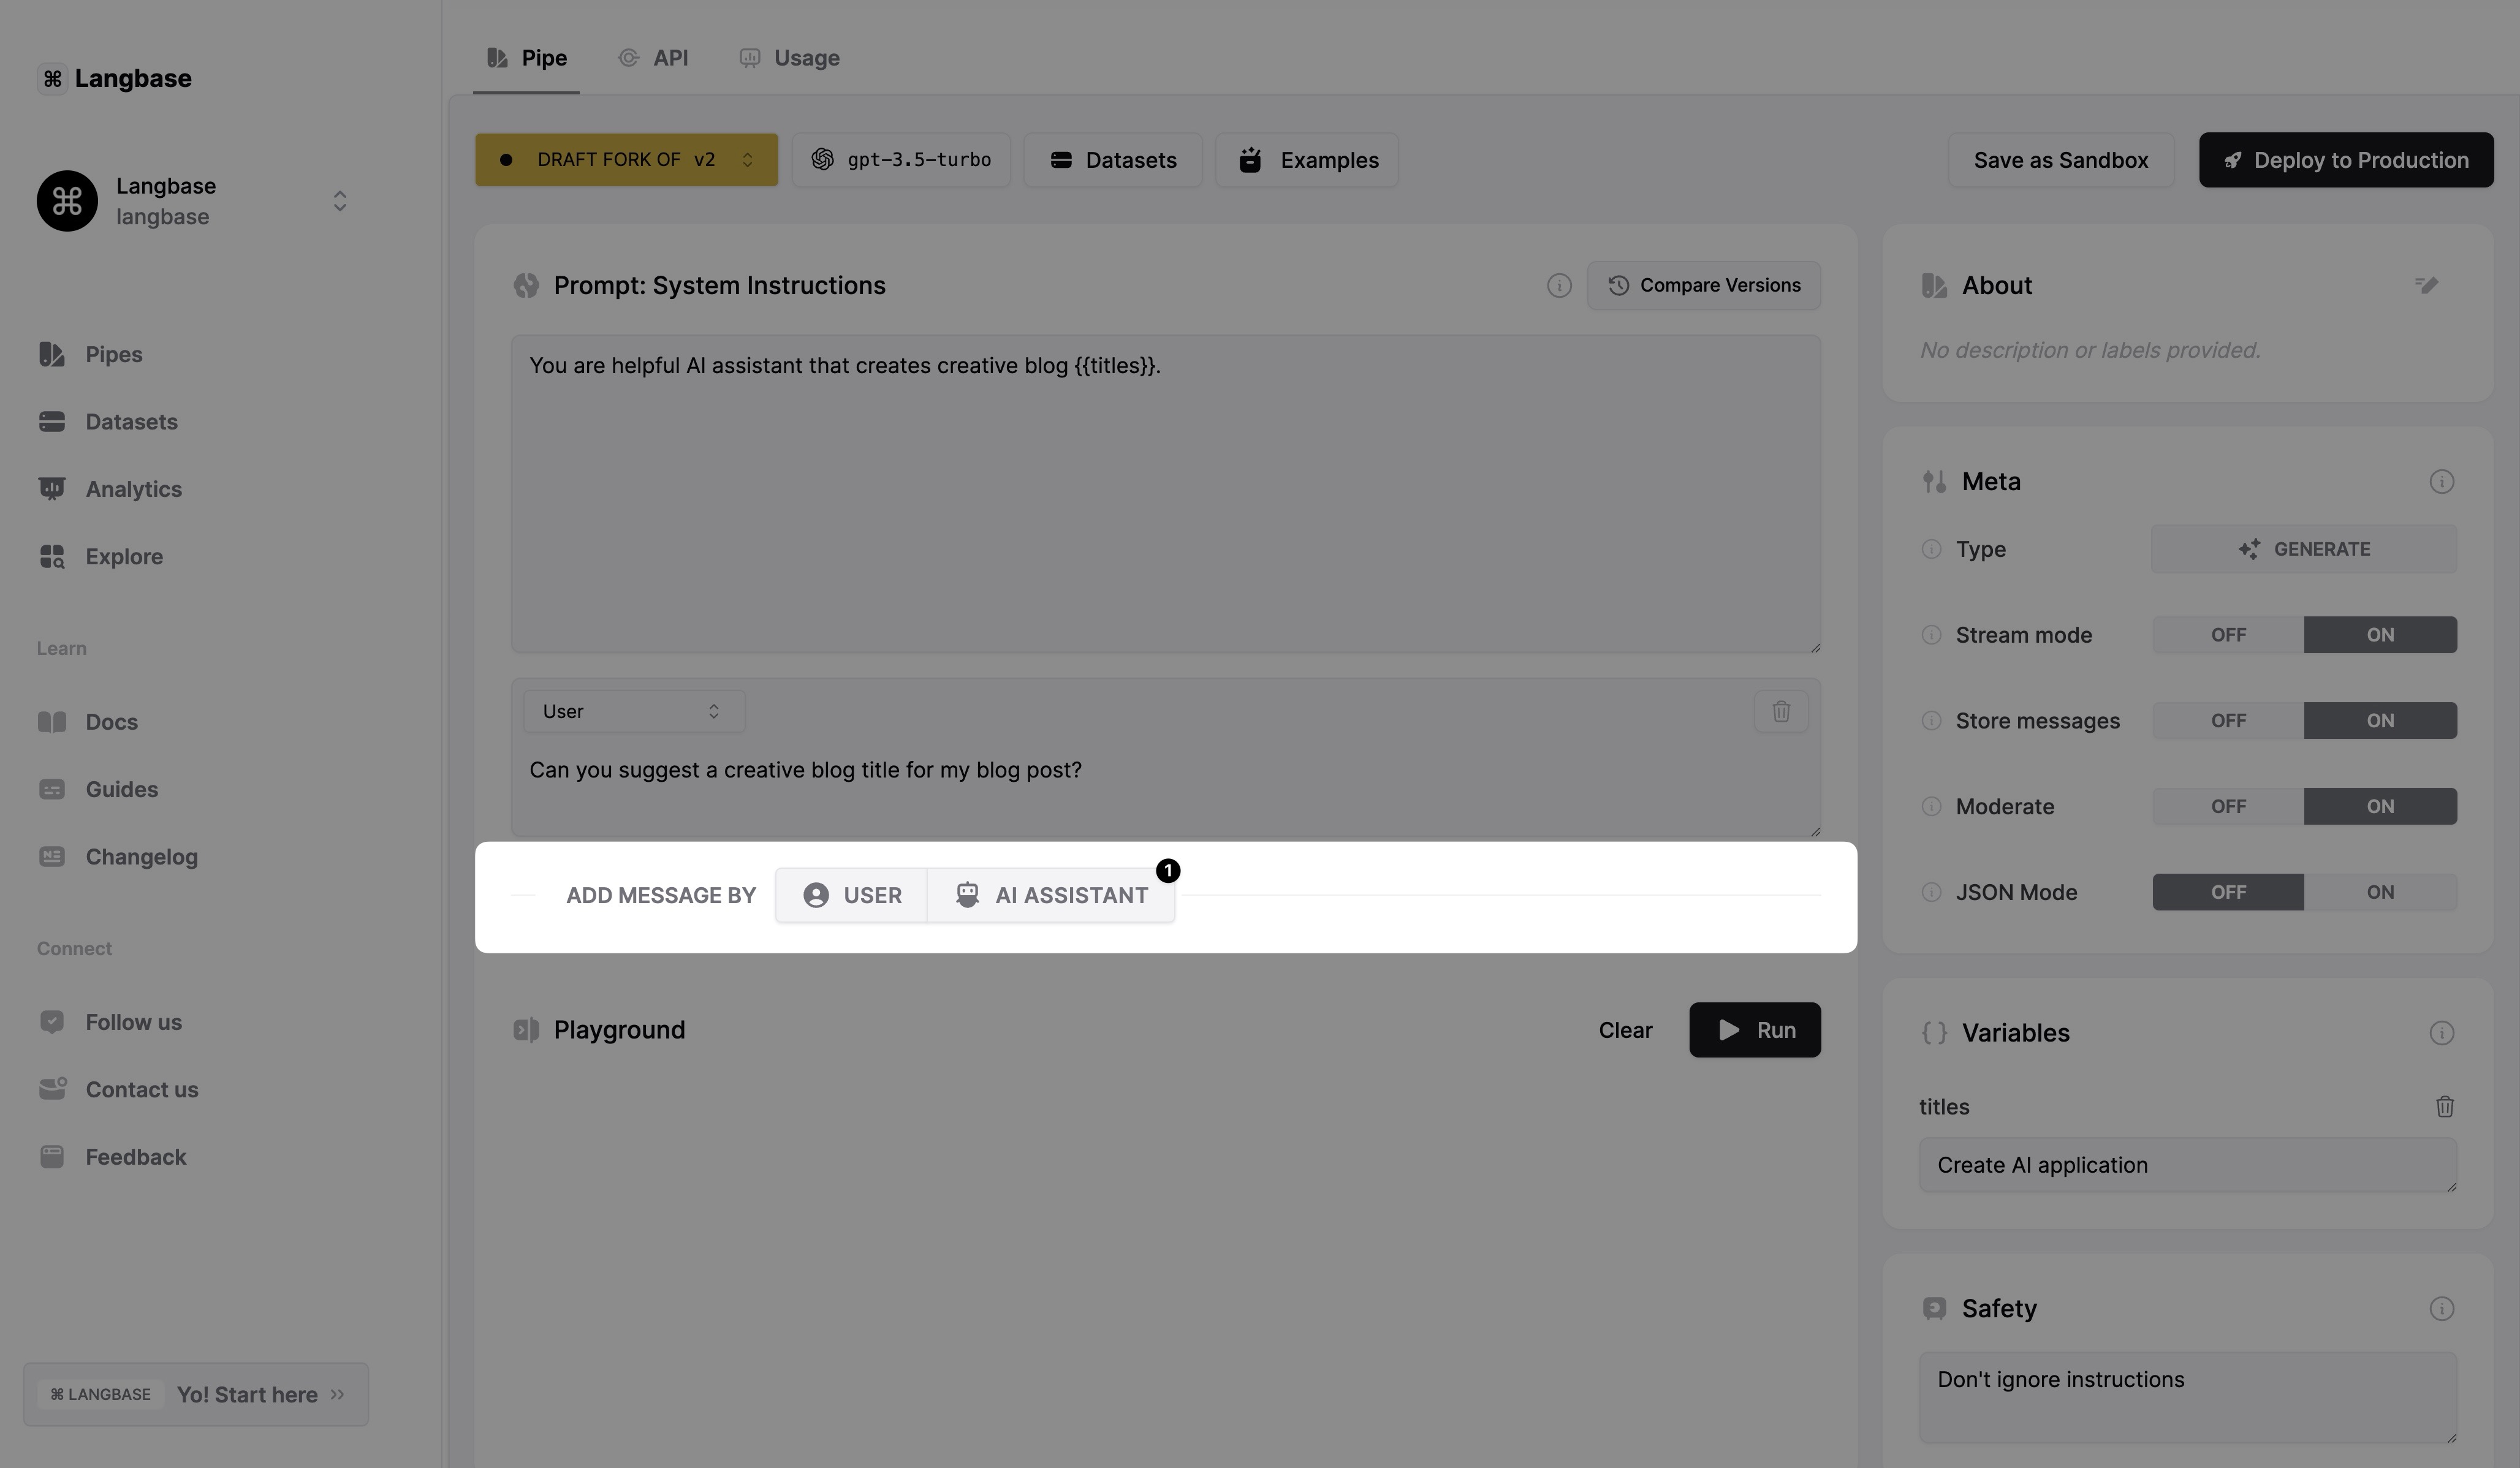Open Analytics from the sidebar
Viewport: 2520px width, 1468px height.
133,489
